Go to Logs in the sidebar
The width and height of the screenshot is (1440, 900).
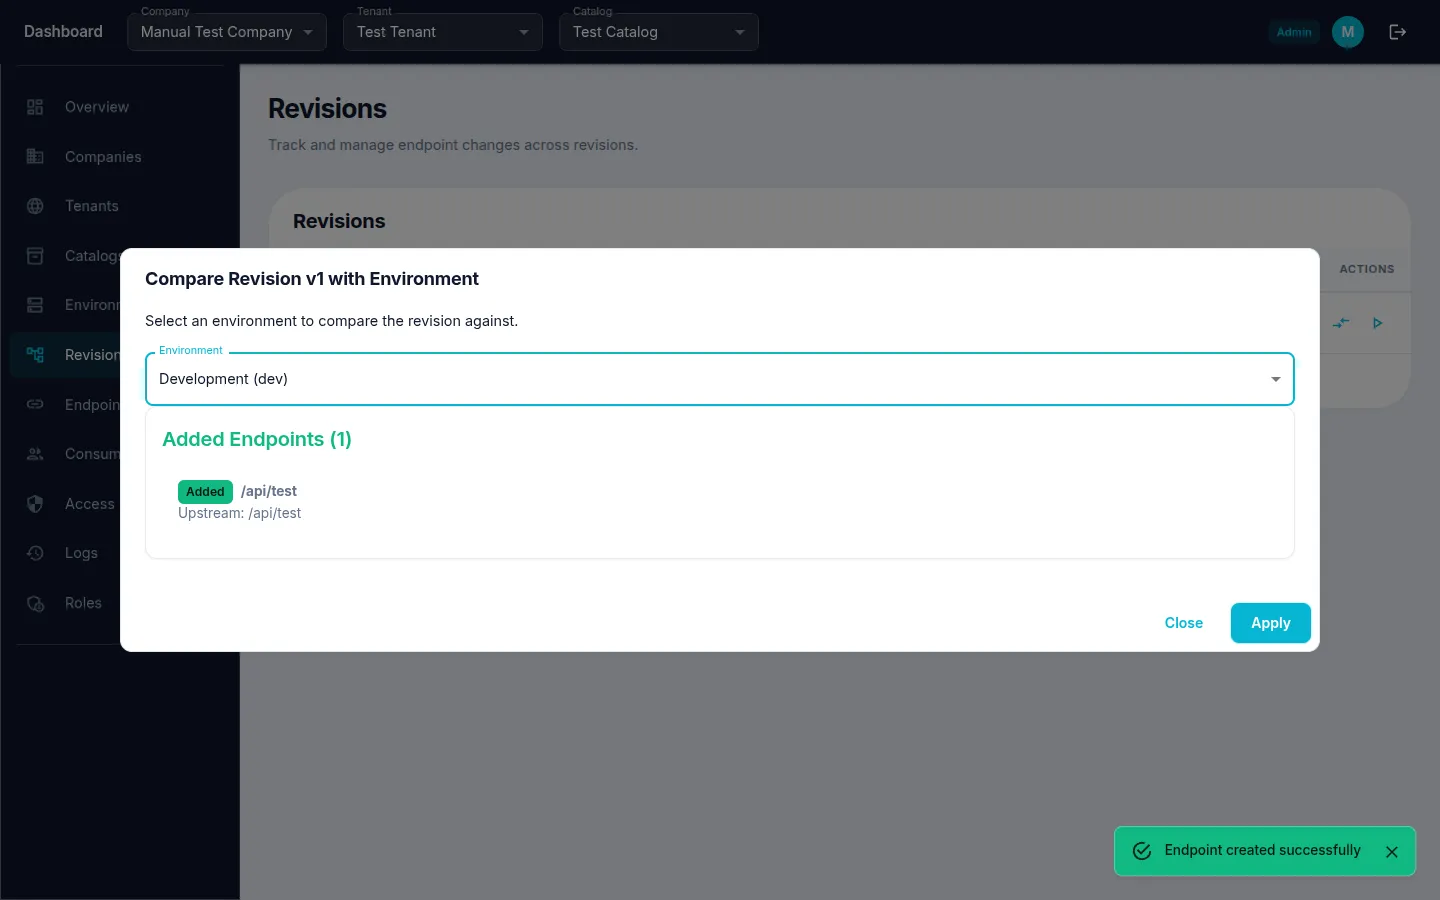click(x=81, y=553)
